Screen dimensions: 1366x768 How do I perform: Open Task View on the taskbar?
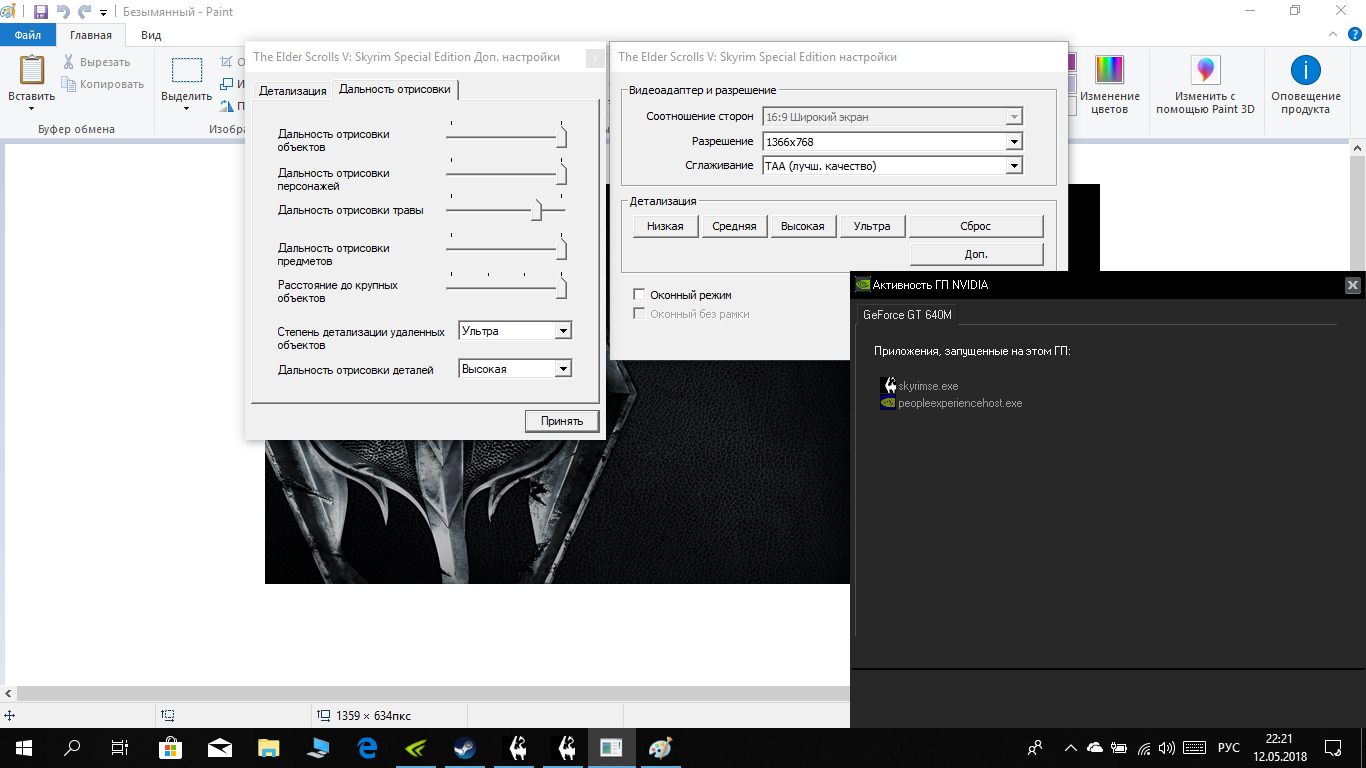[120, 747]
